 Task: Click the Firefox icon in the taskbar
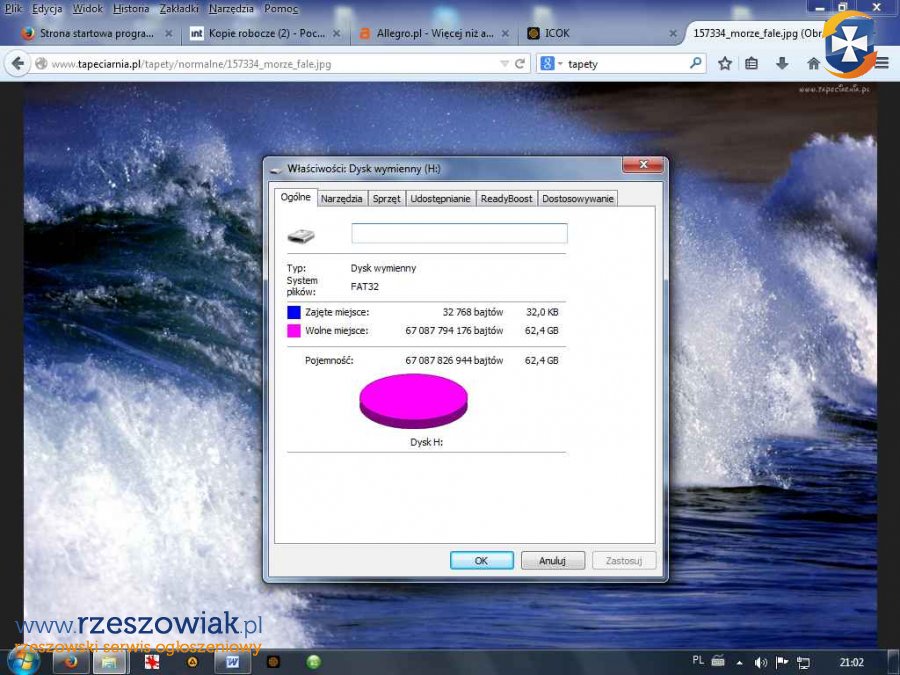click(x=71, y=661)
